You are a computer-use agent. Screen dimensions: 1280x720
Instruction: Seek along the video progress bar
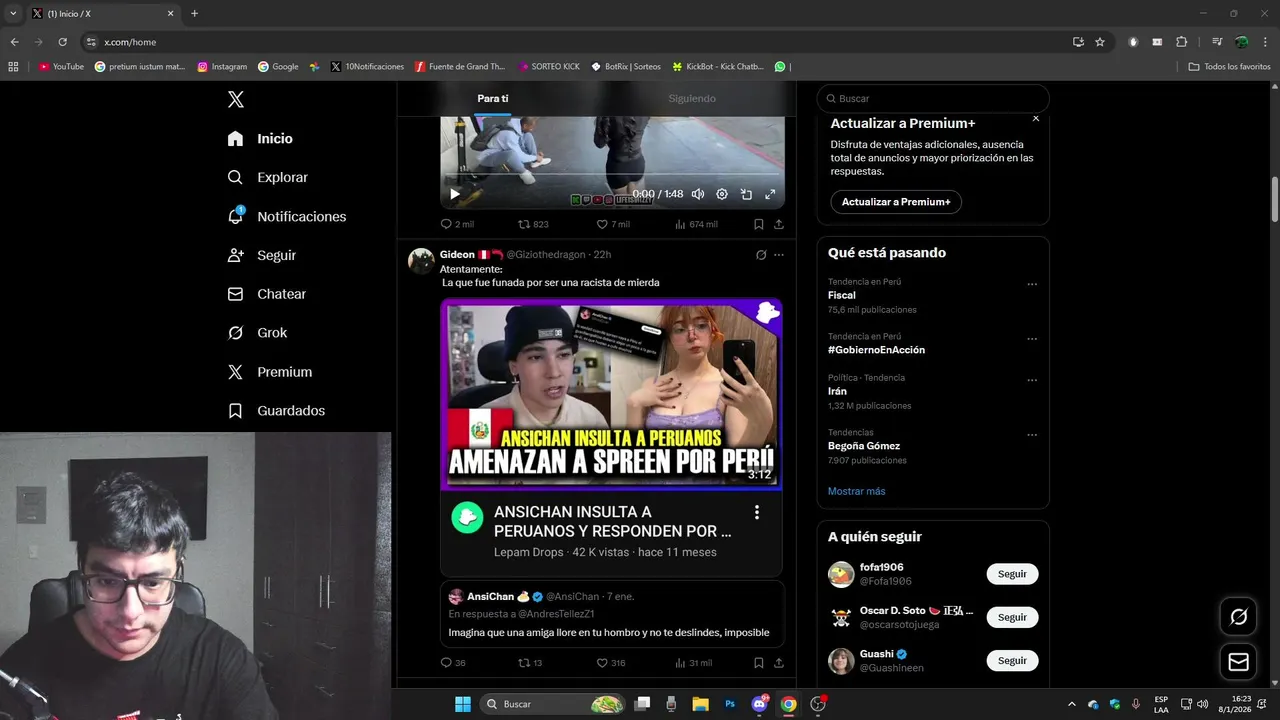click(x=612, y=176)
